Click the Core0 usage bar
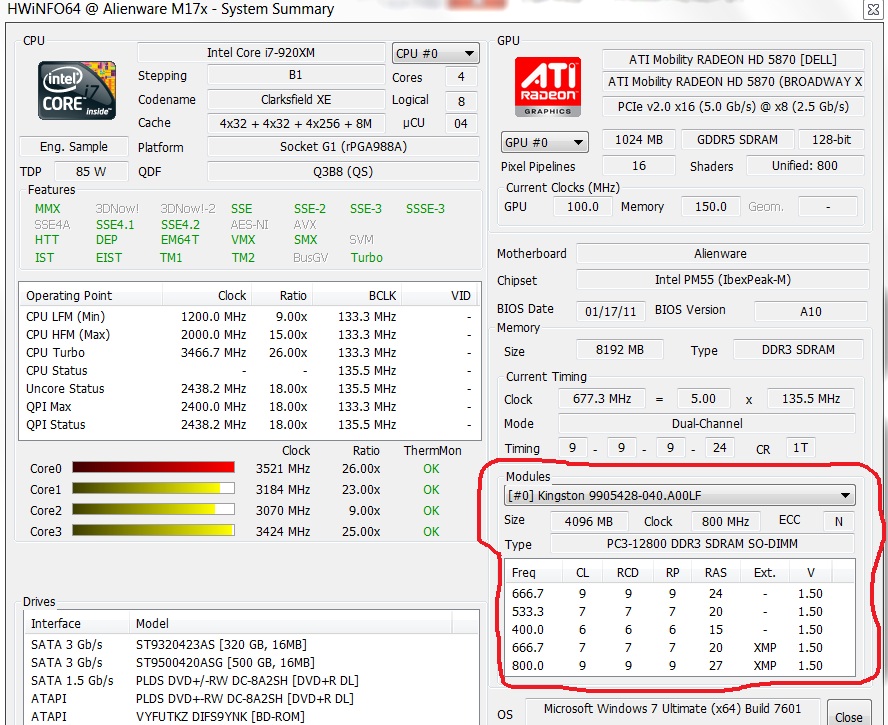This screenshot has width=888, height=725. click(x=153, y=468)
